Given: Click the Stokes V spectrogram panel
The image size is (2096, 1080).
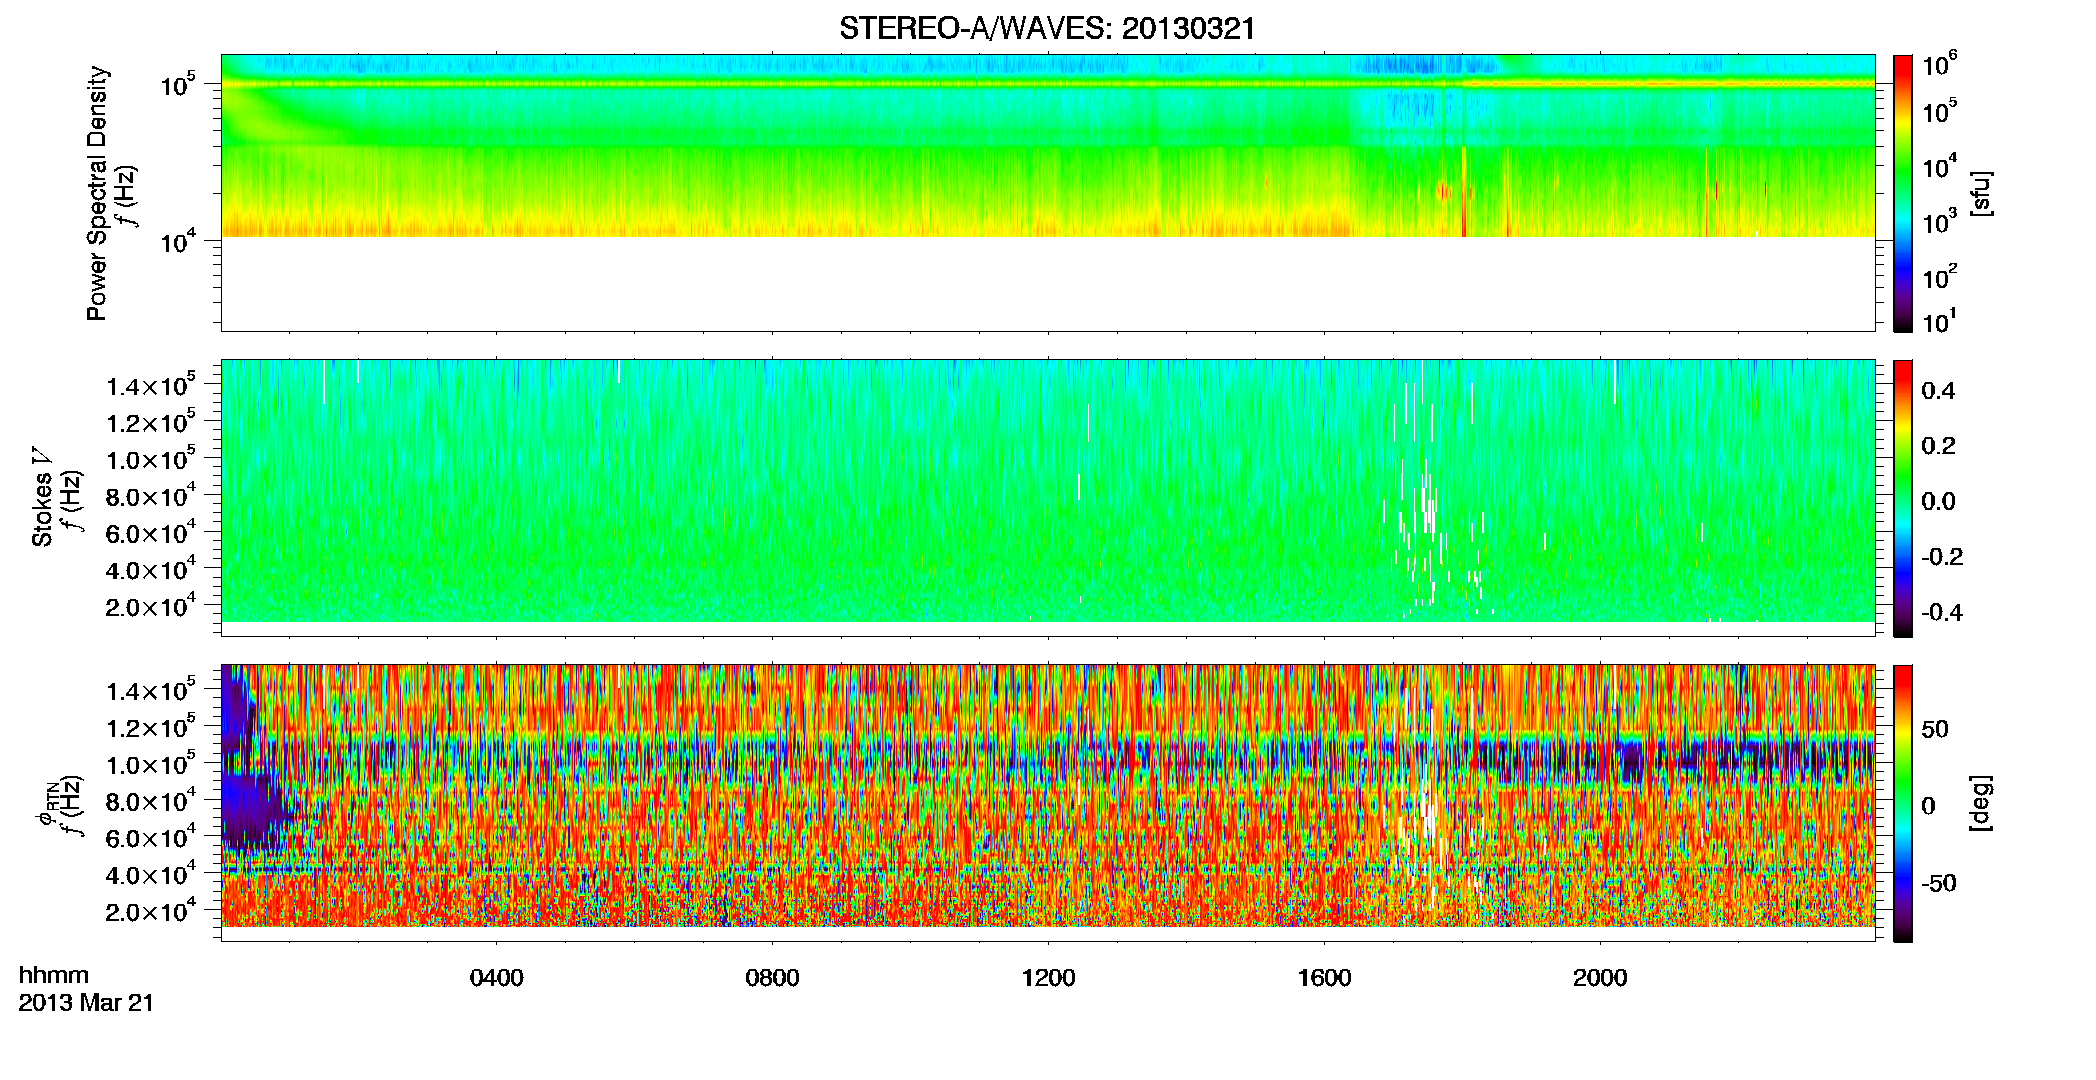Looking at the screenshot, I should [x=1048, y=497].
